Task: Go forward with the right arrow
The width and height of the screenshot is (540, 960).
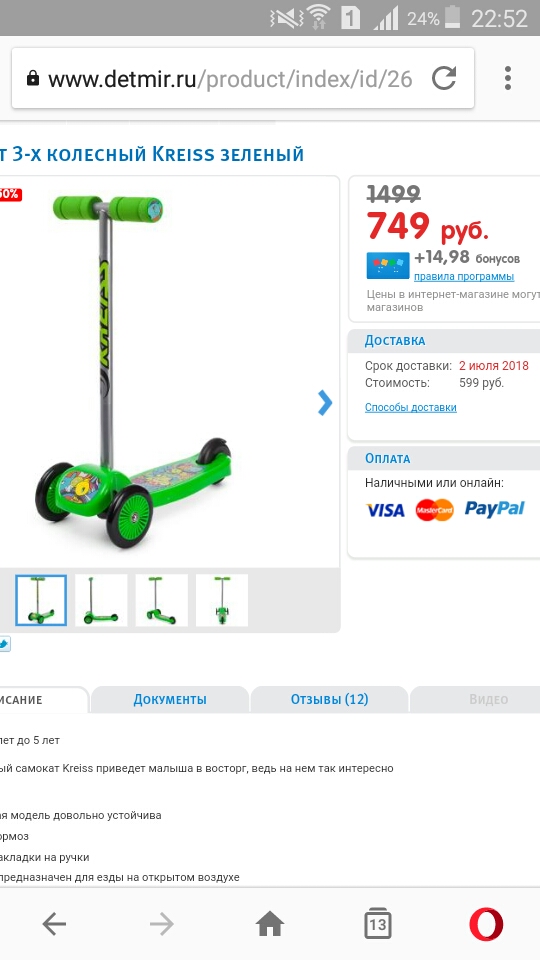Action: 162,924
